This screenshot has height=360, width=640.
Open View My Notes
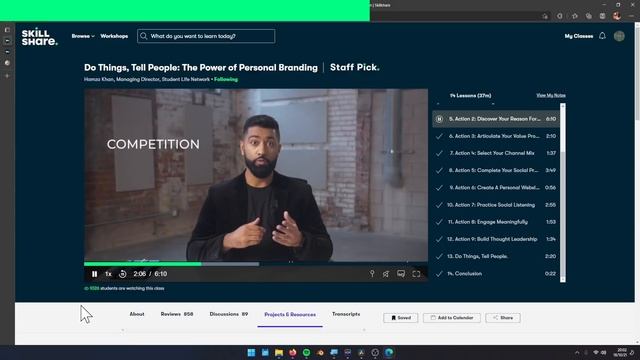pyautogui.click(x=551, y=95)
